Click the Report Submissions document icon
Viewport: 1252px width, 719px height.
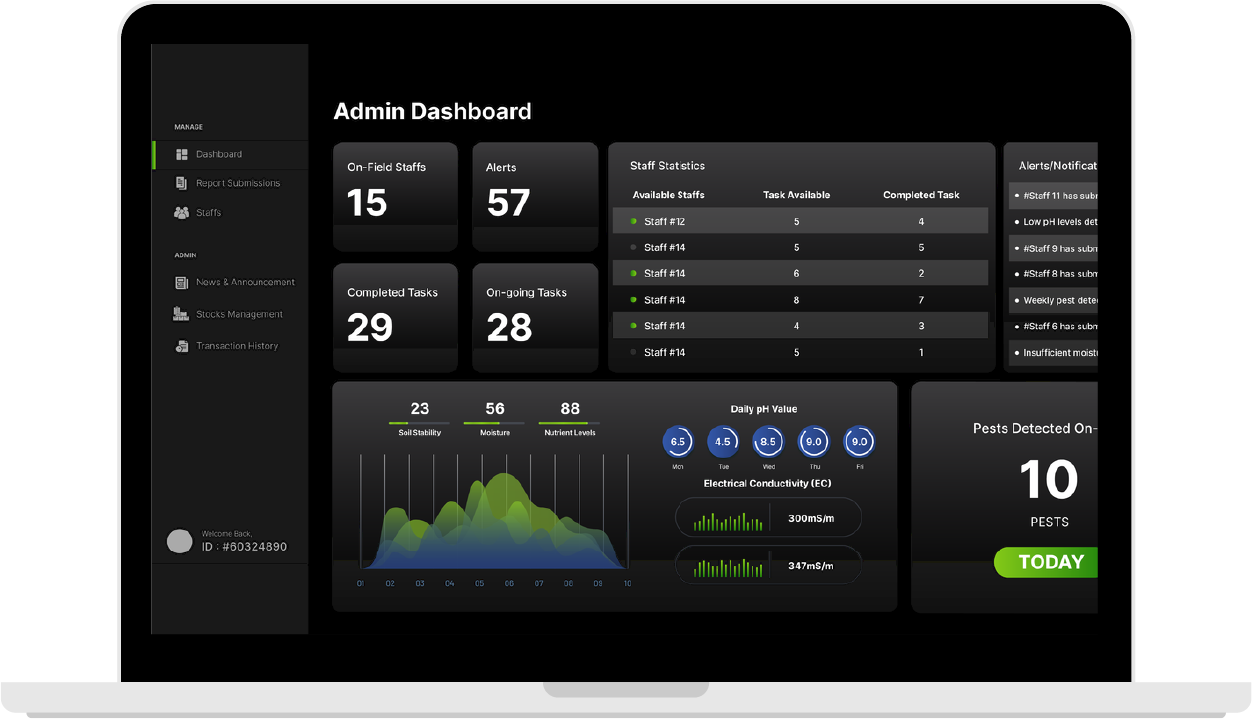tap(181, 183)
